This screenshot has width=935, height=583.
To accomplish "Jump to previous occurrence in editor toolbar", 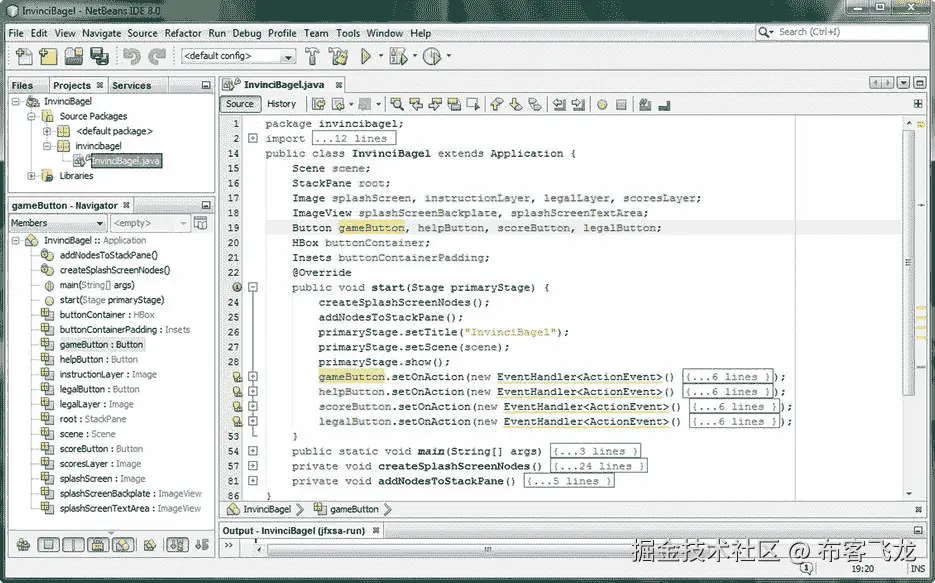I will pyautogui.click(x=416, y=105).
